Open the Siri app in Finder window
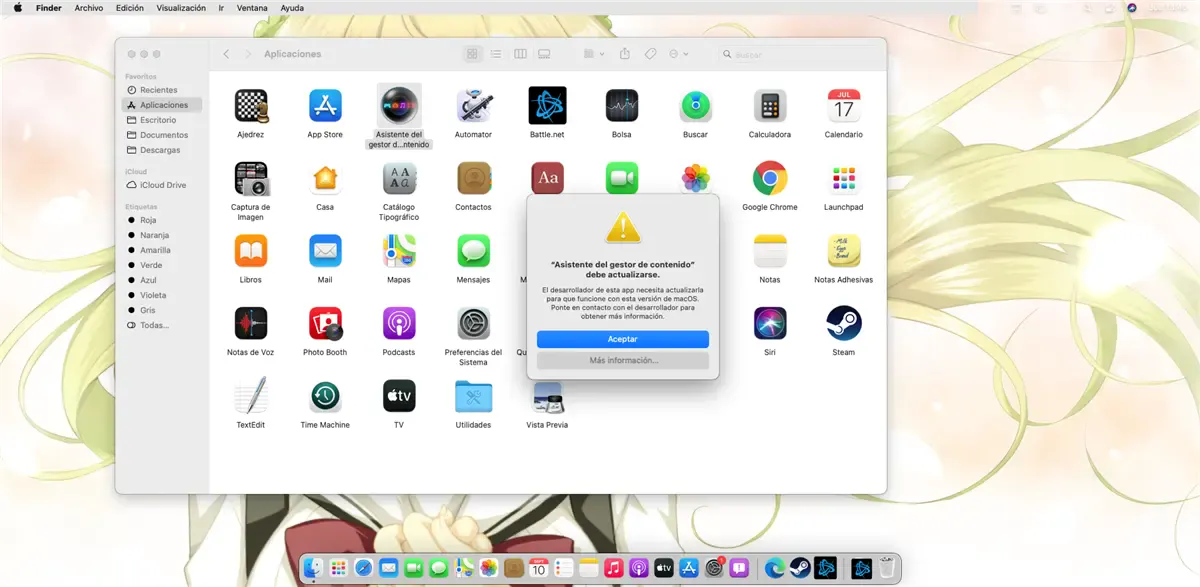 (770, 324)
